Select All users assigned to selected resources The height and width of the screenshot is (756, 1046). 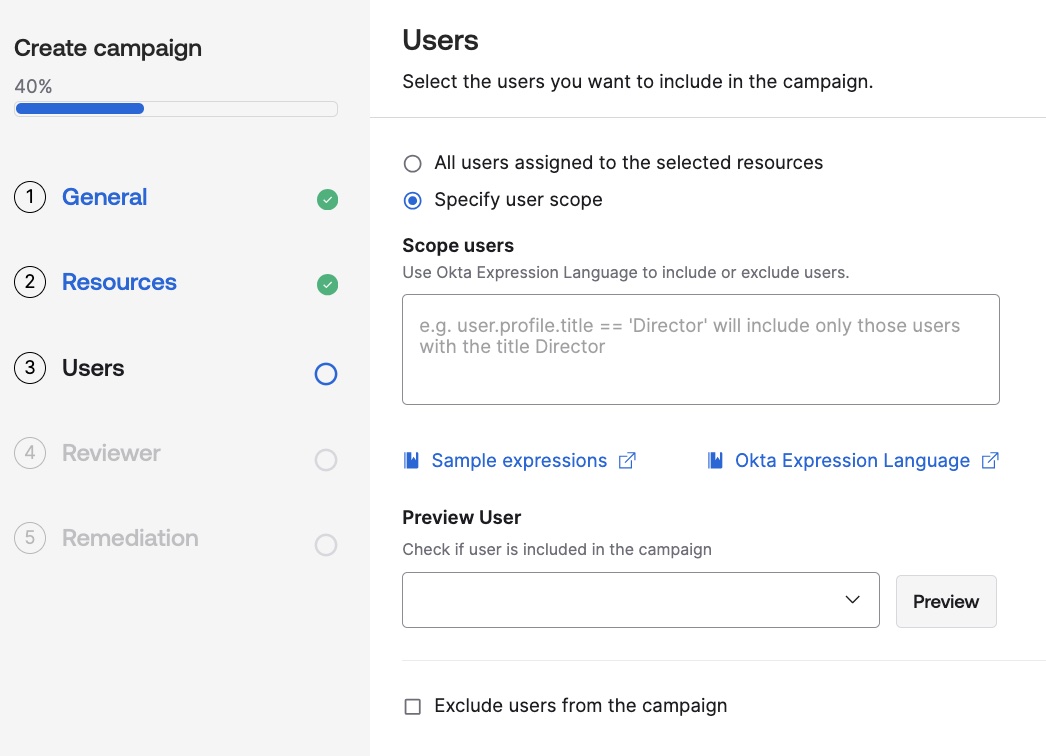(412, 163)
